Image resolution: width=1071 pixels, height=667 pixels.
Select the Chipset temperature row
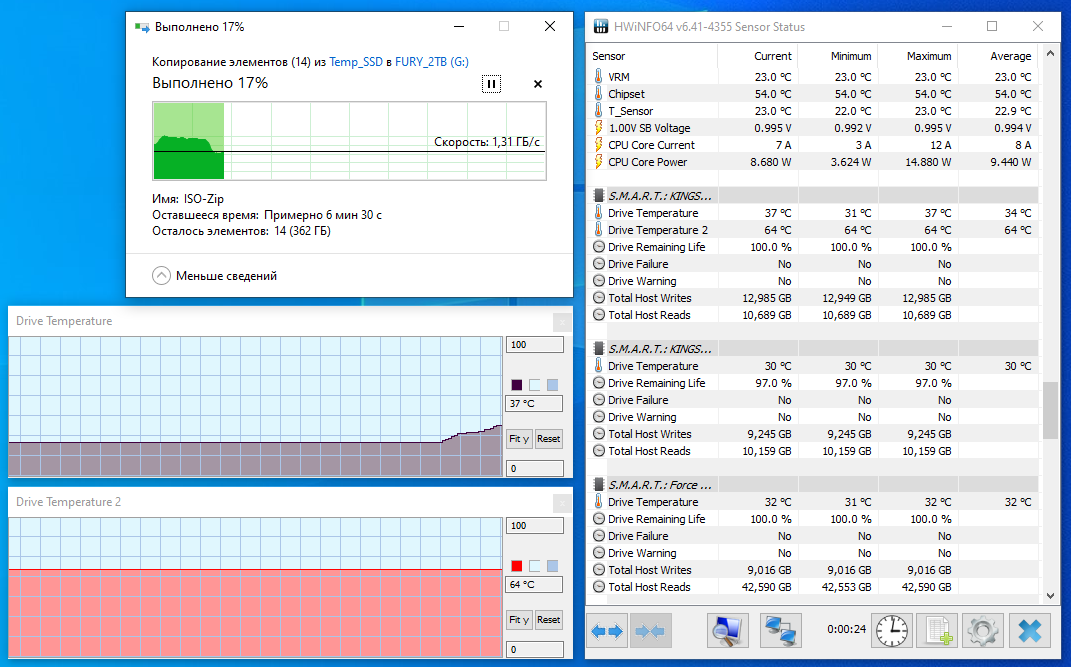click(813, 94)
